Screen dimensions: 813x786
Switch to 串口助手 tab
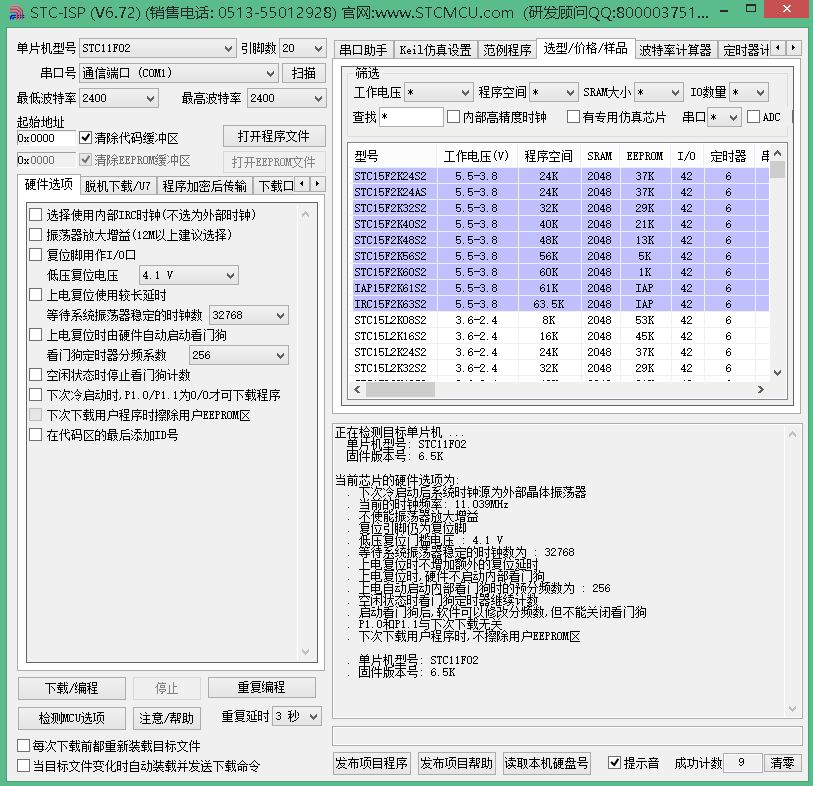click(x=363, y=50)
